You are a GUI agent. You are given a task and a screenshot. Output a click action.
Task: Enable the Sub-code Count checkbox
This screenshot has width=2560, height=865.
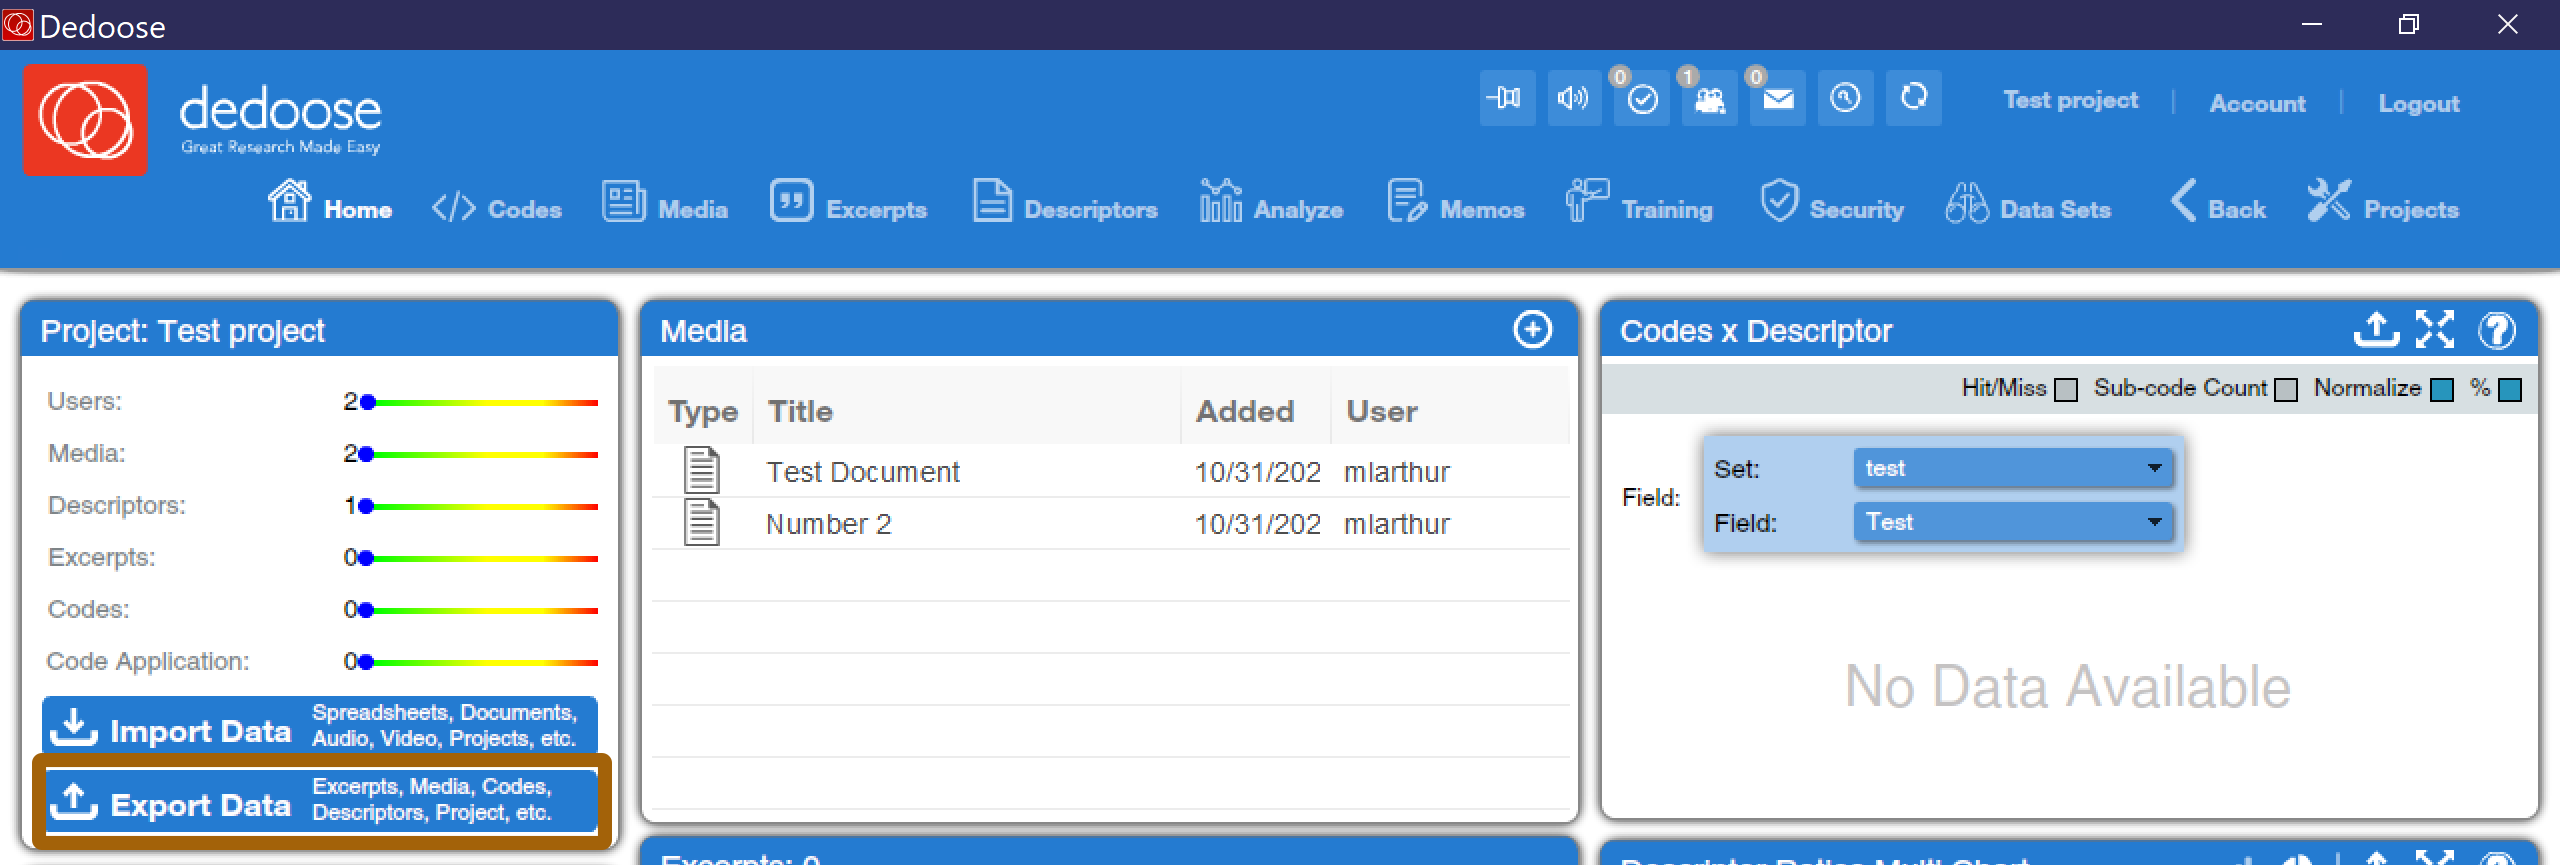point(2286,390)
